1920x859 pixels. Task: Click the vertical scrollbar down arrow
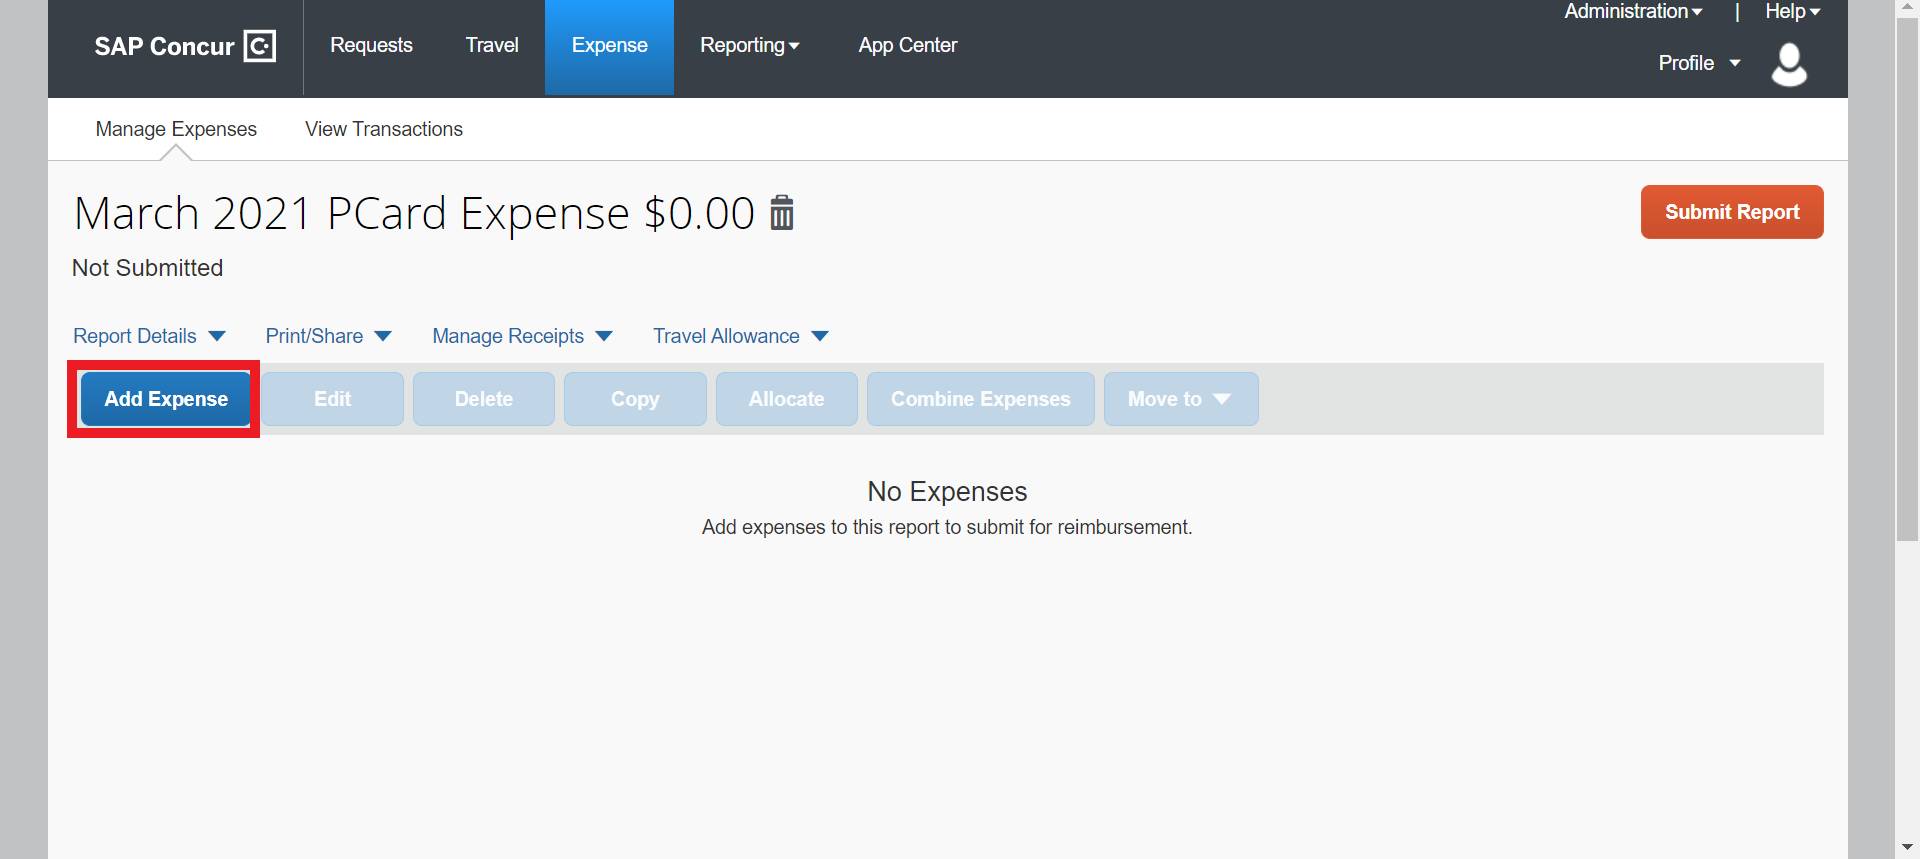(x=1907, y=848)
